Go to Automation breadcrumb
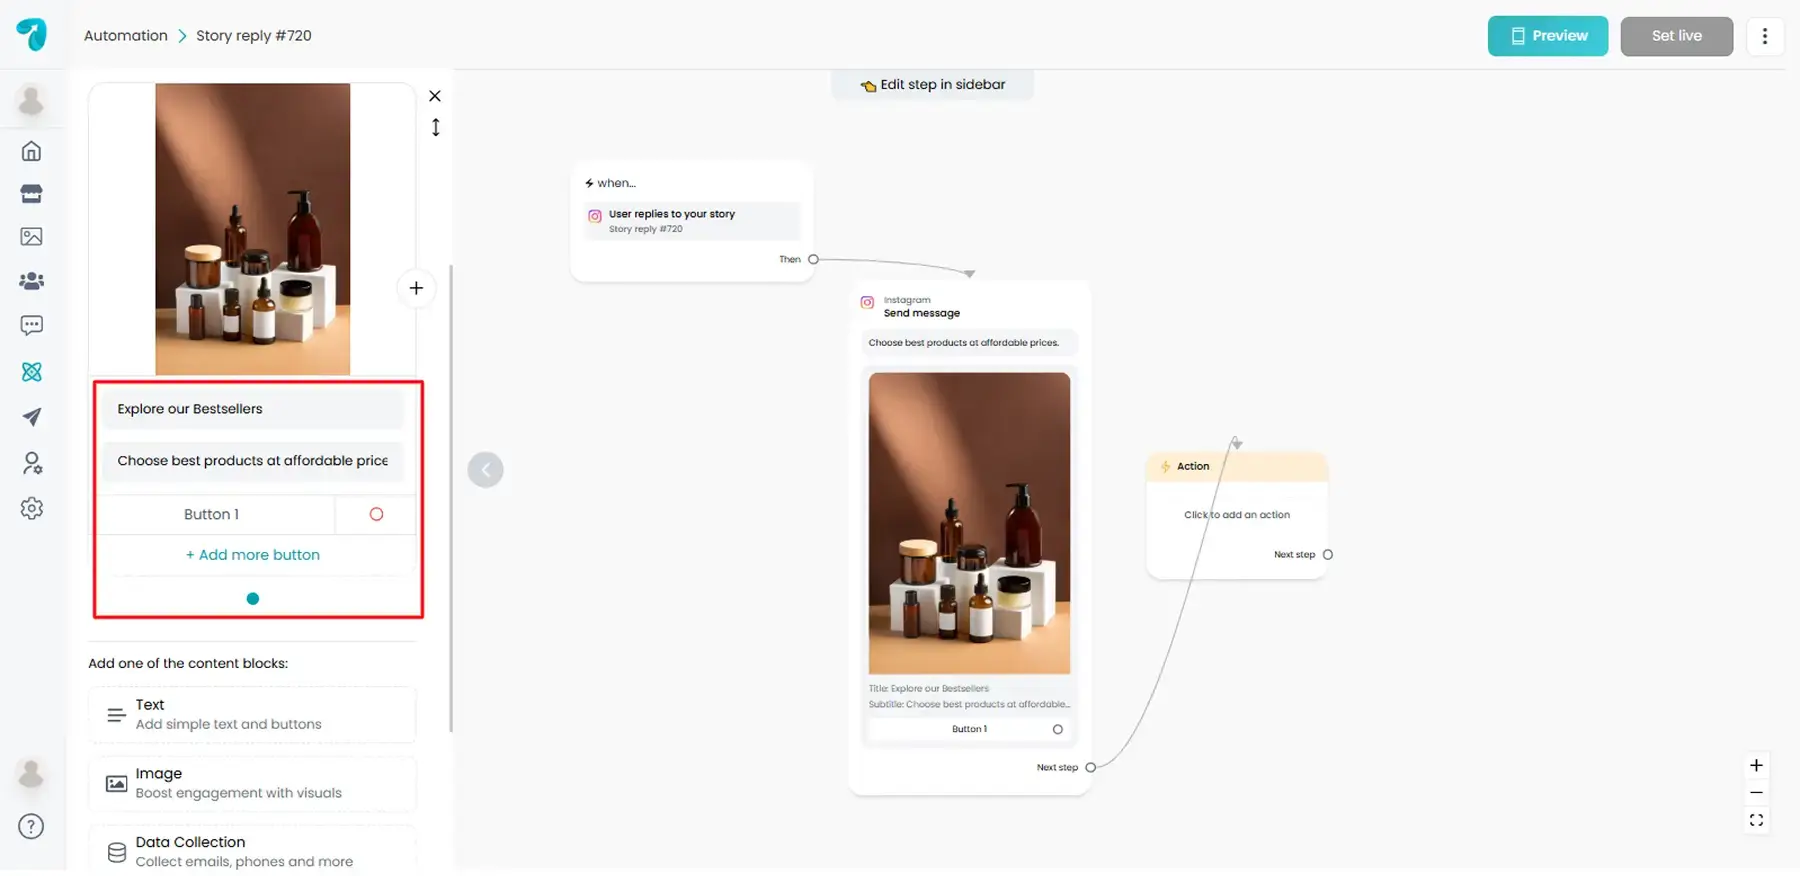 click(x=126, y=36)
